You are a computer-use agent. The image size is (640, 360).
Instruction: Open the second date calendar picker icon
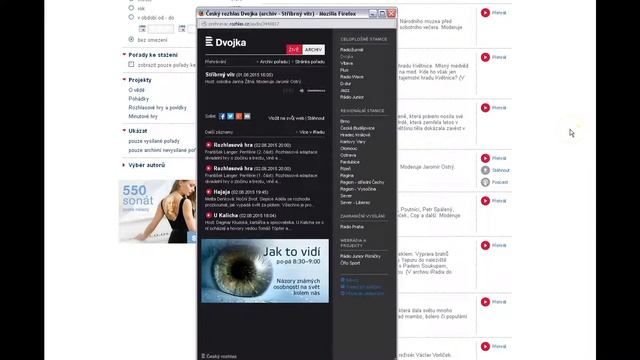[x=182, y=29]
